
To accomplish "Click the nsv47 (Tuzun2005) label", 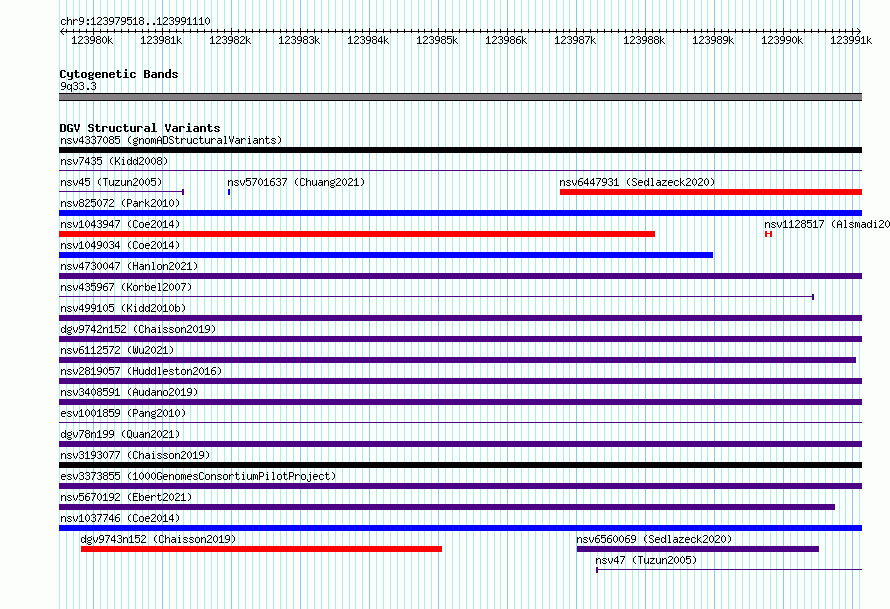I will coord(646,560).
